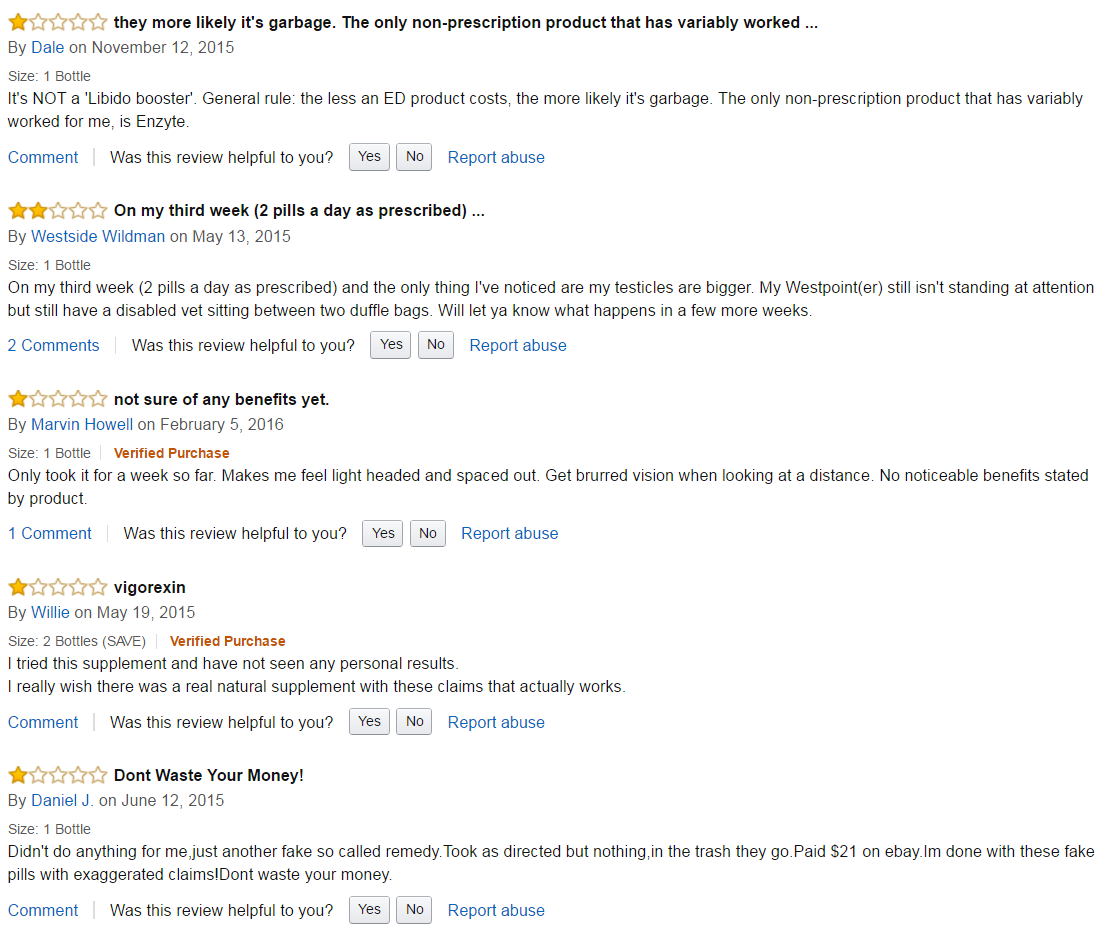View the 2 Comments on Westside Wildman's review
Screen dimensions: 1108x929
pyautogui.click(x=53, y=345)
